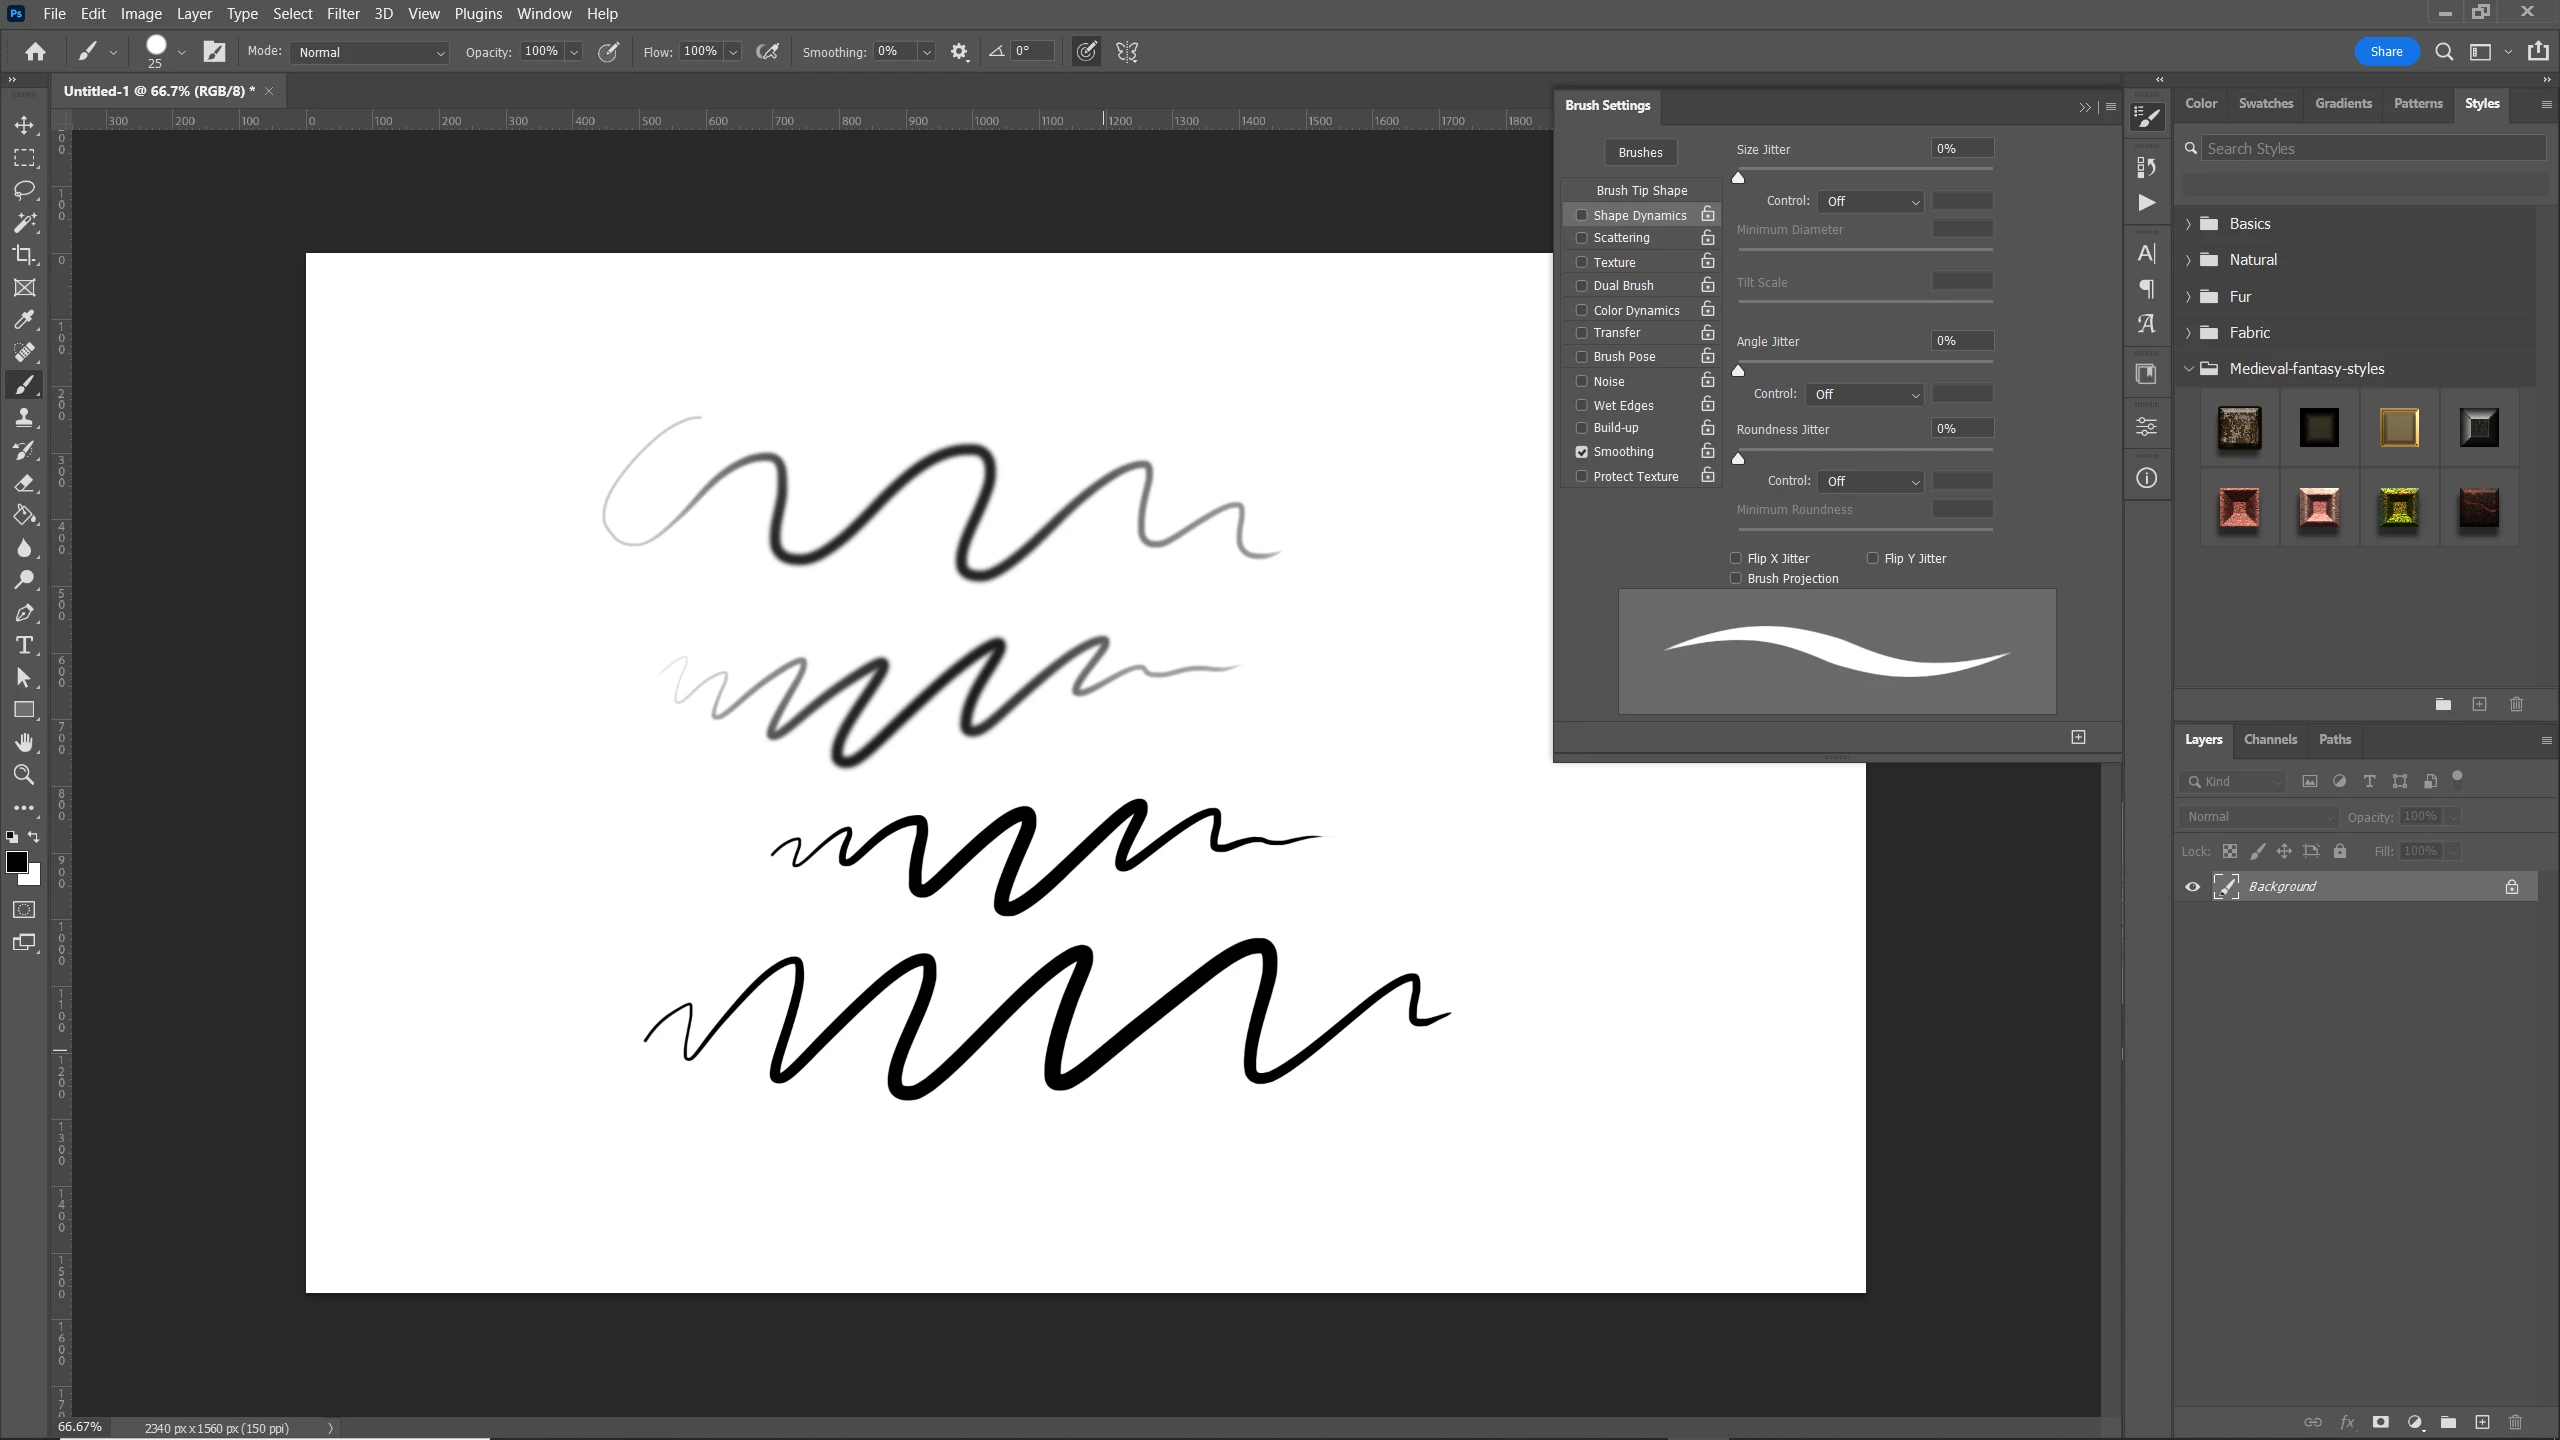This screenshot has height=1440, width=2560.
Task: Enable the Scattering checkbox
Action: [1581, 238]
